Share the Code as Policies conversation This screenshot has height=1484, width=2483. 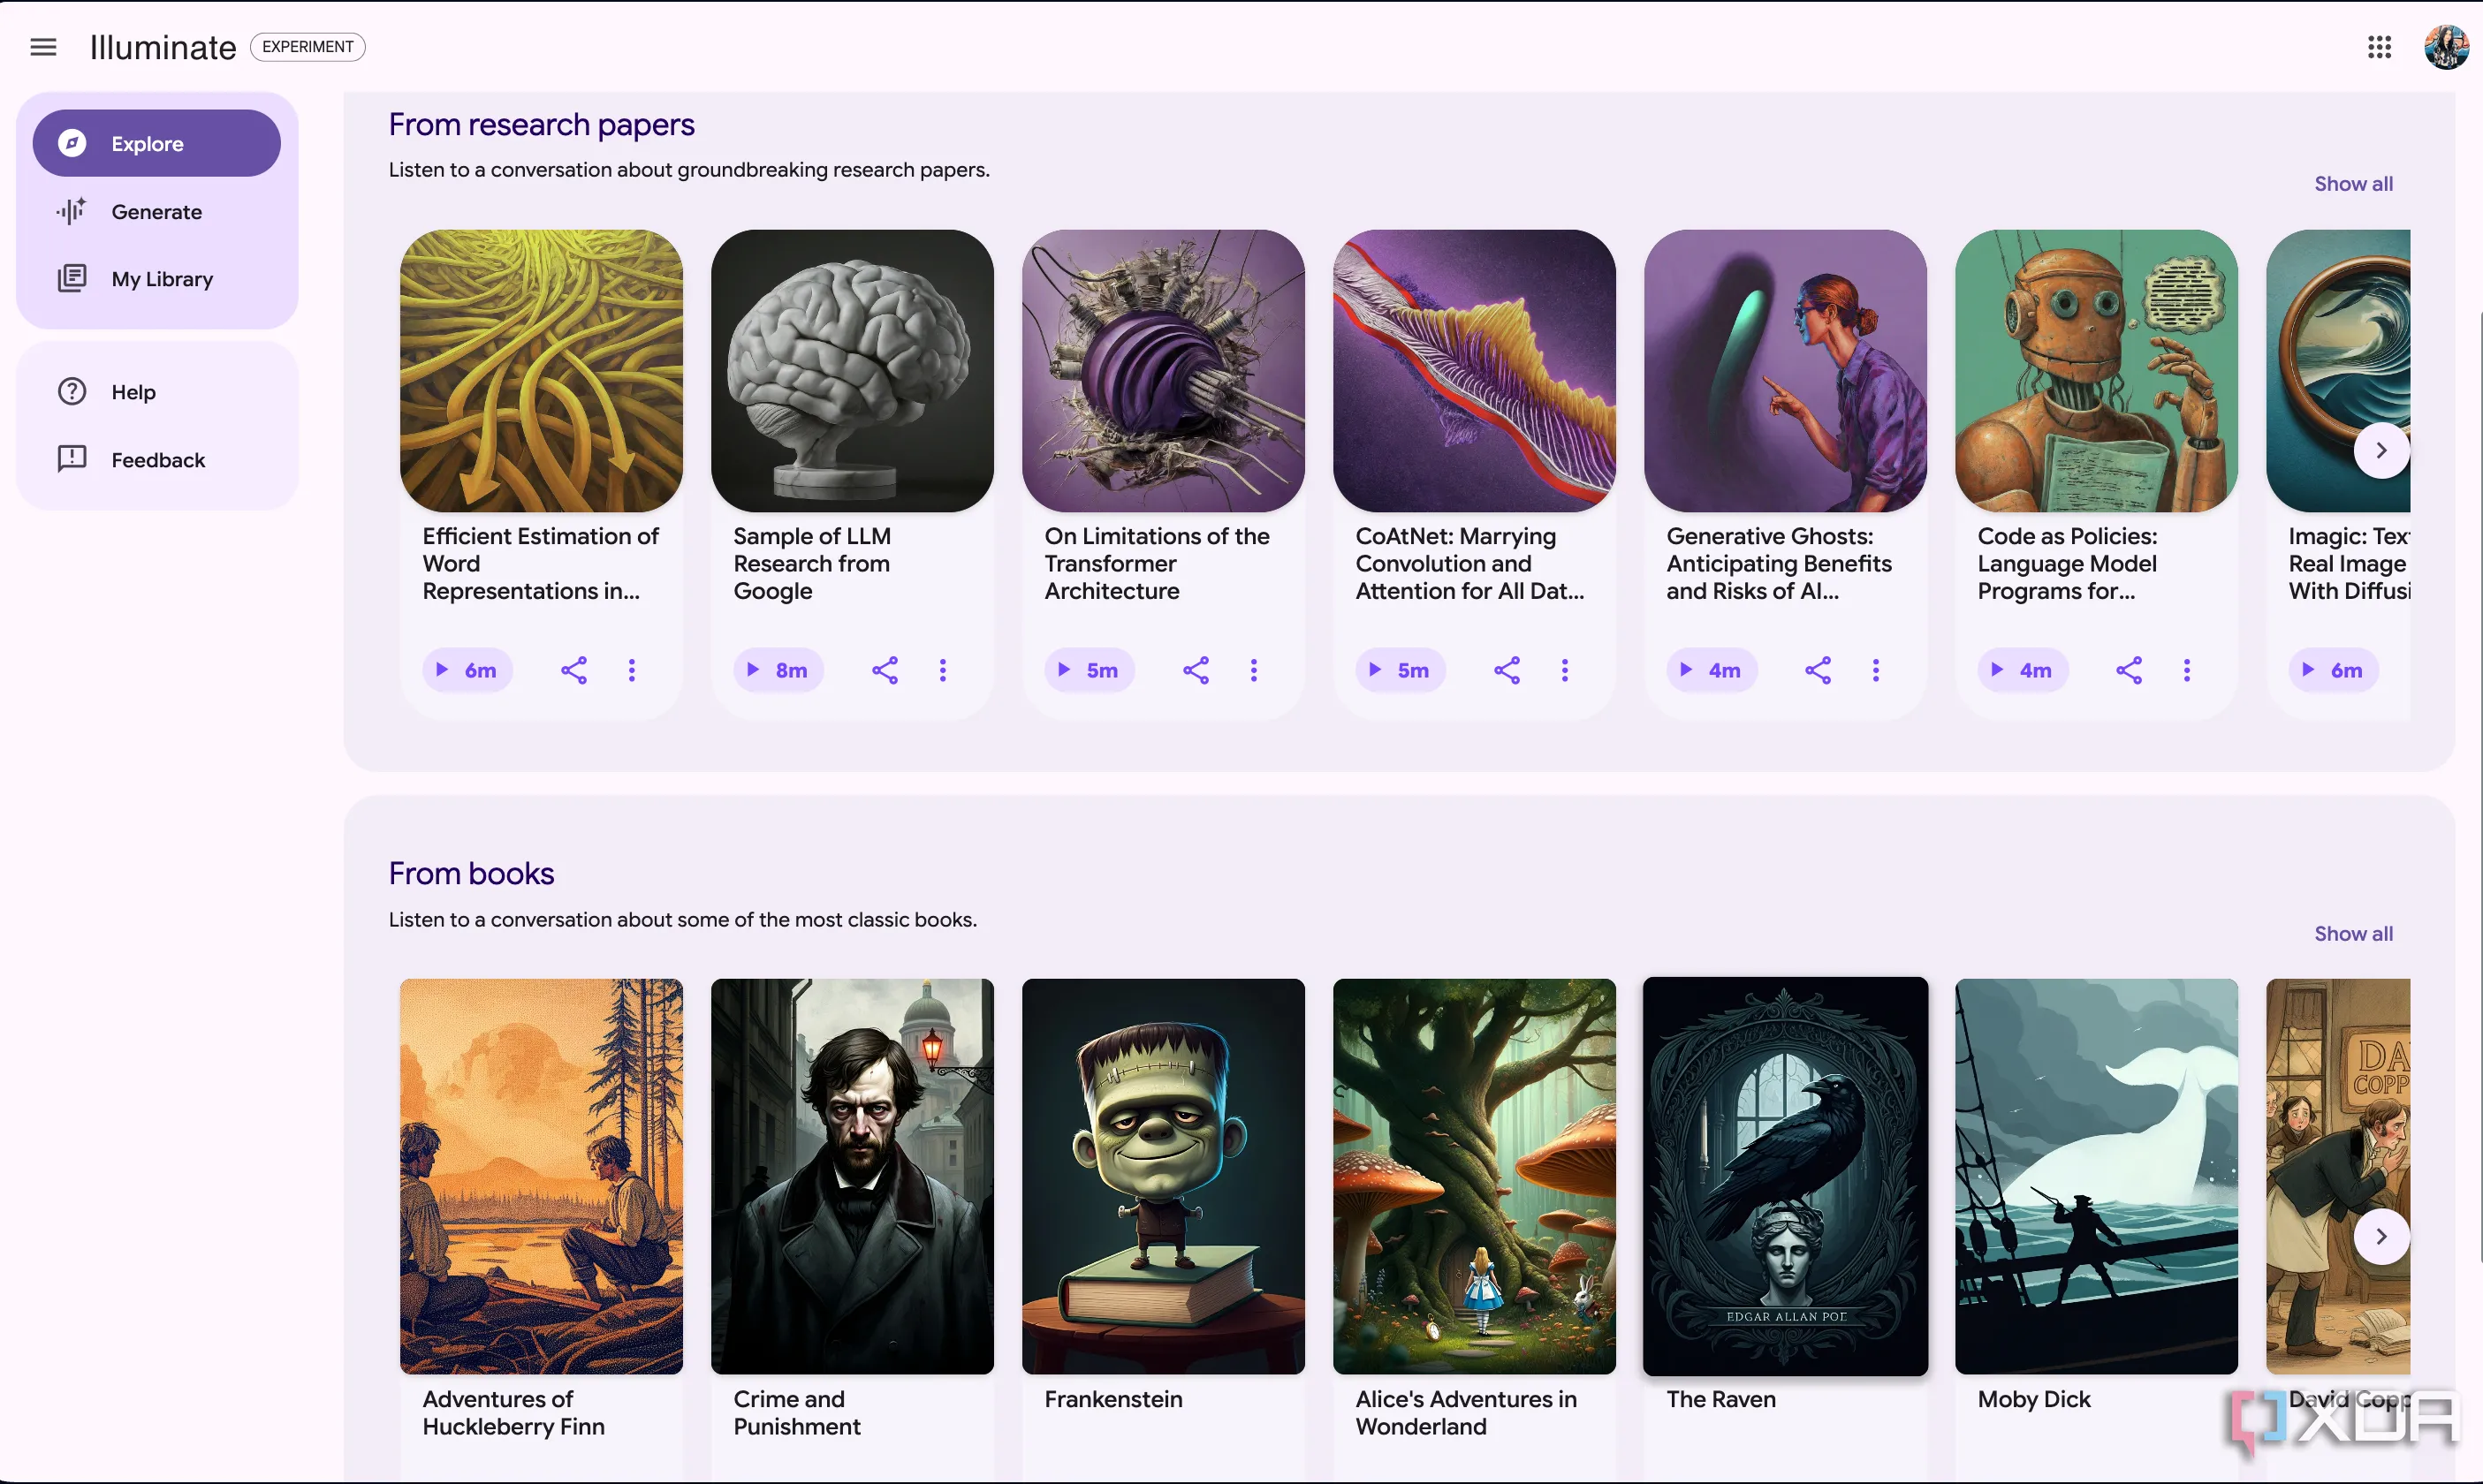pyautogui.click(x=2129, y=670)
